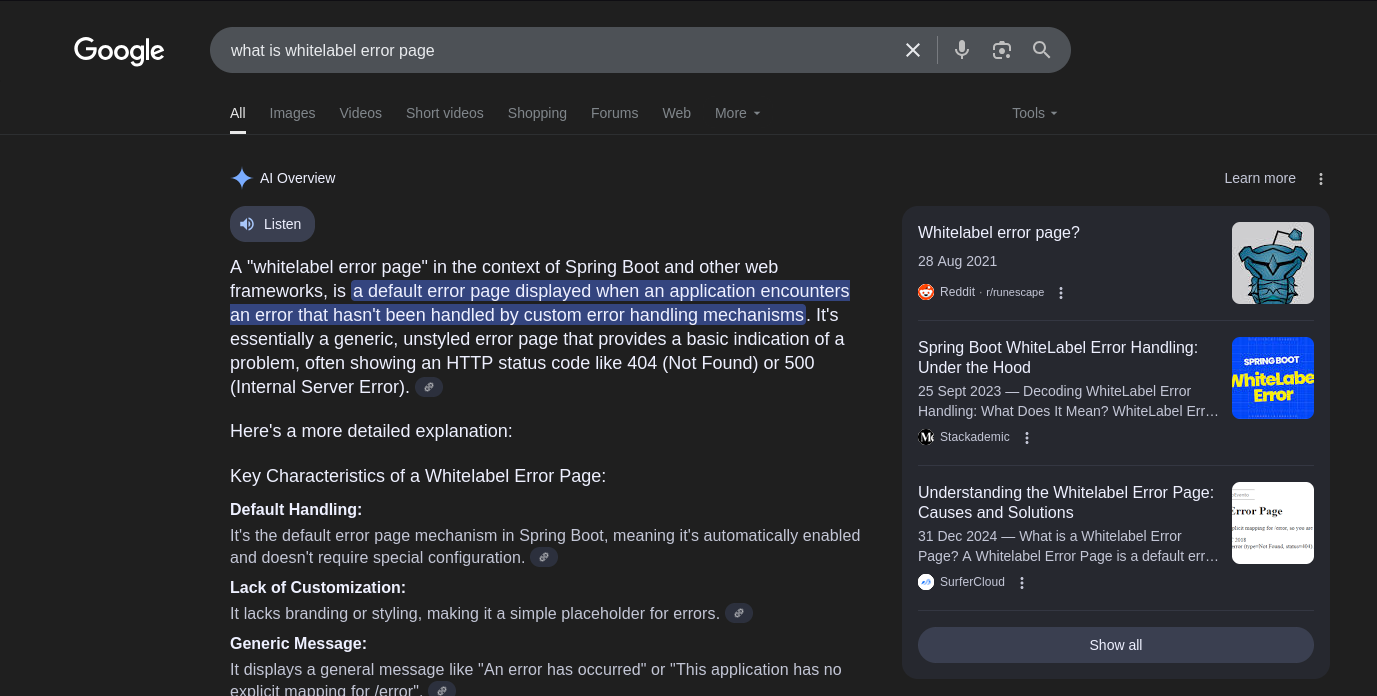Select the All results tab

pyautogui.click(x=238, y=113)
